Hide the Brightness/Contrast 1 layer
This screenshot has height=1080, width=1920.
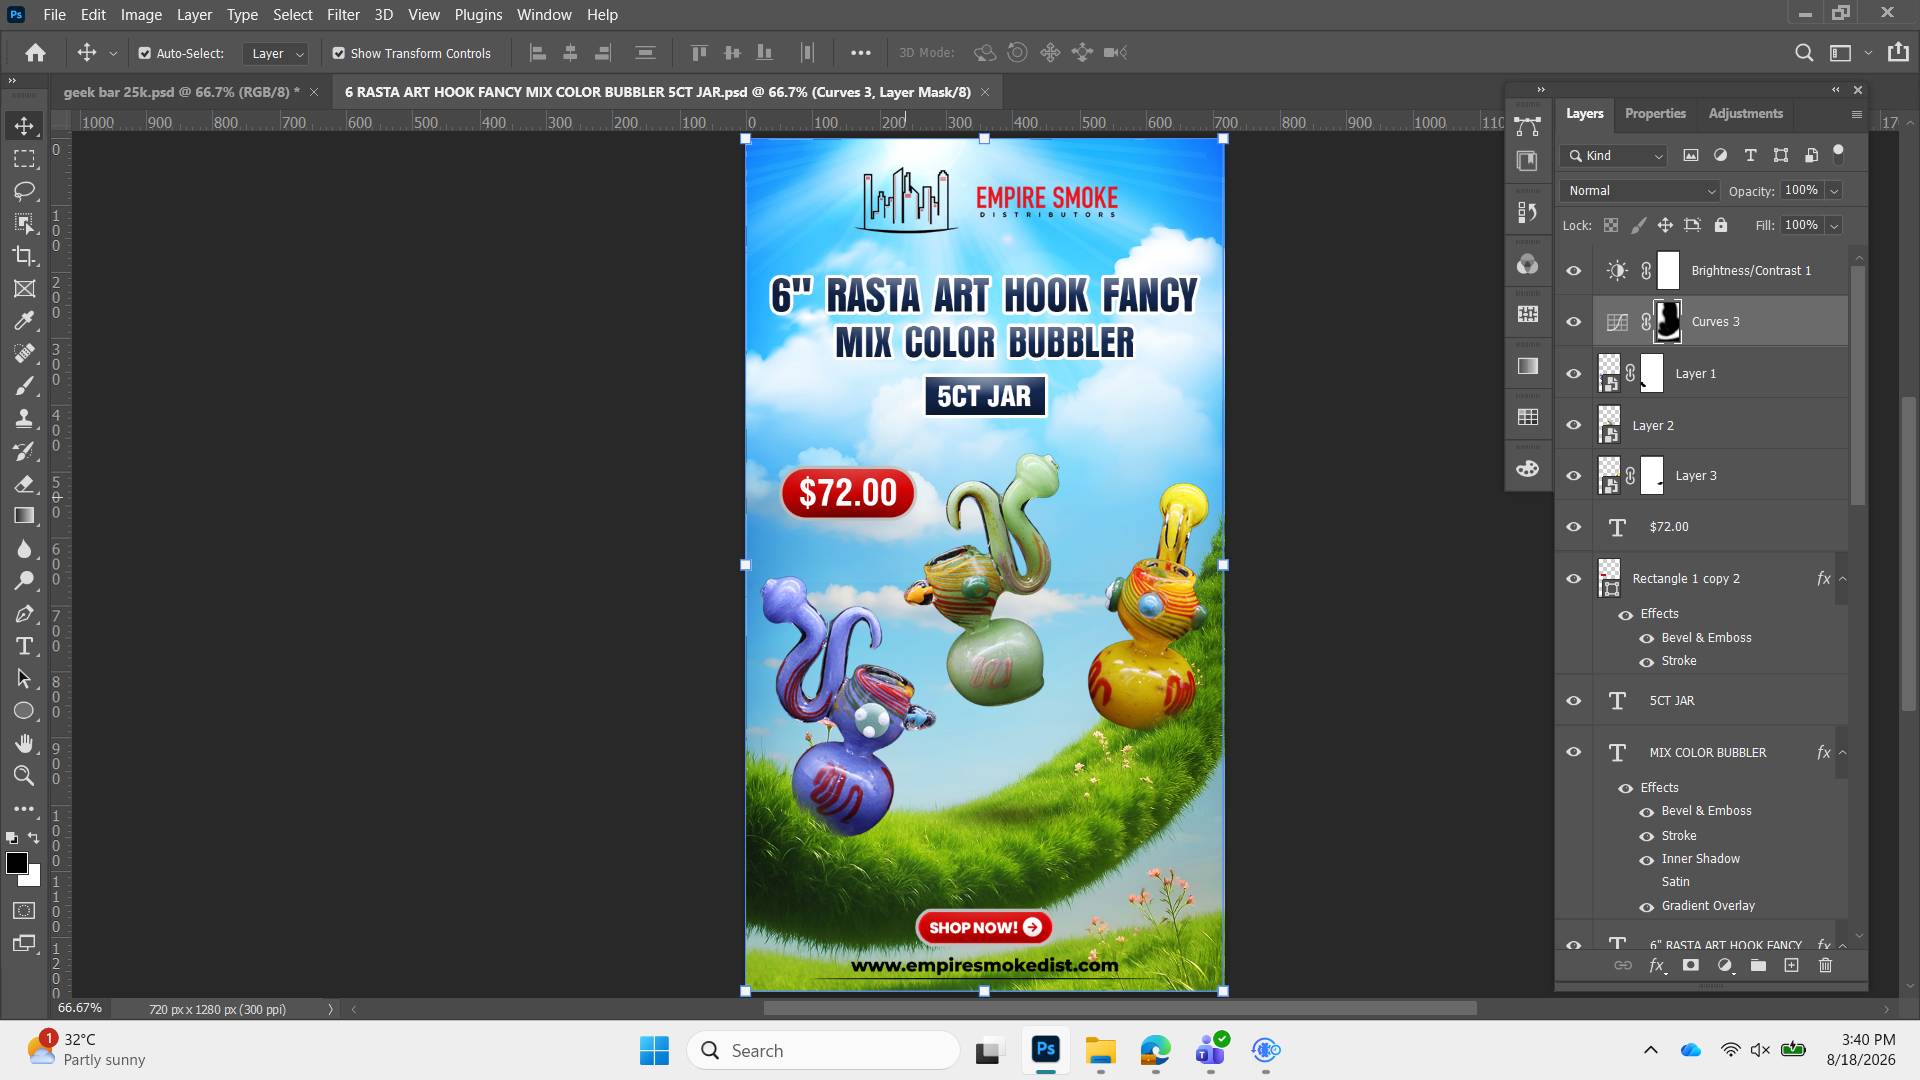tap(1573, 271)
